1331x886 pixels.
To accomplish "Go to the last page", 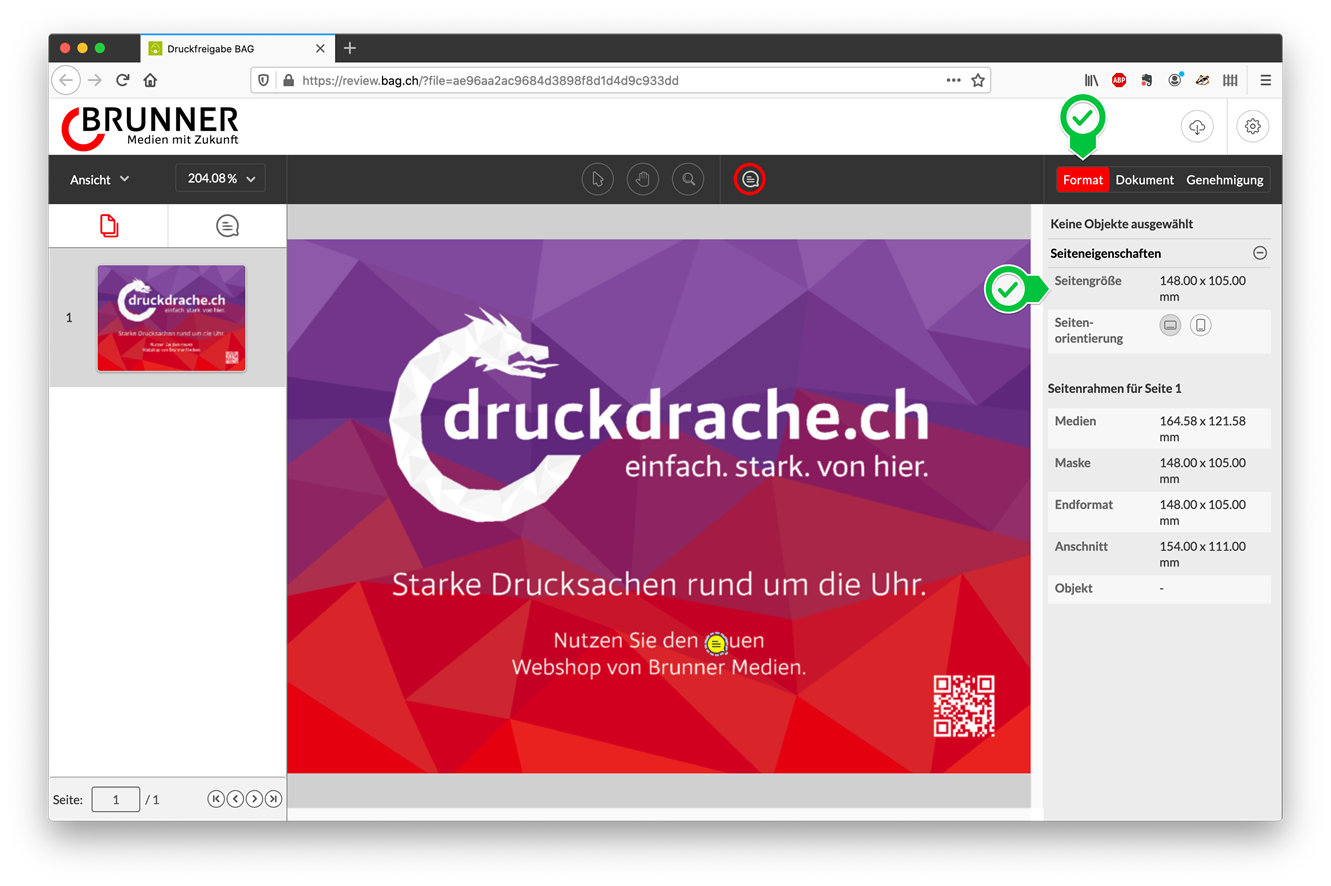I will 273,799.
